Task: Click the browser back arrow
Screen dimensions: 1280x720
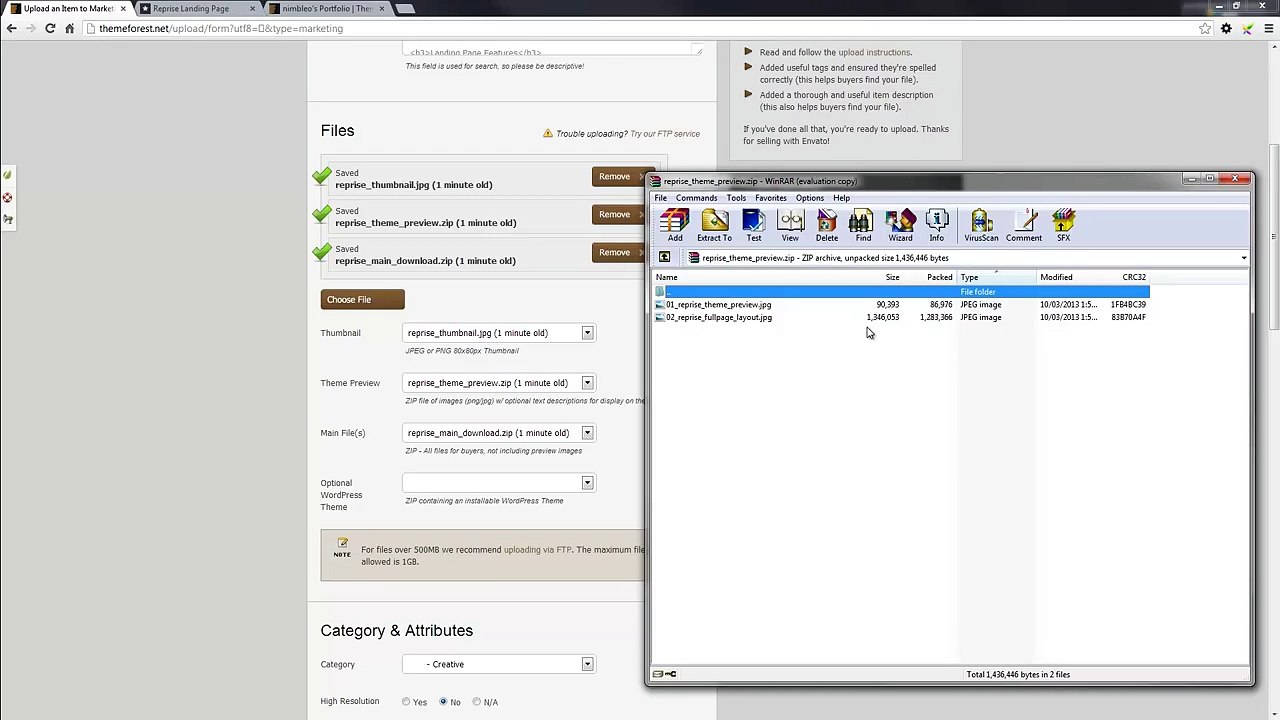Action: 11,28
